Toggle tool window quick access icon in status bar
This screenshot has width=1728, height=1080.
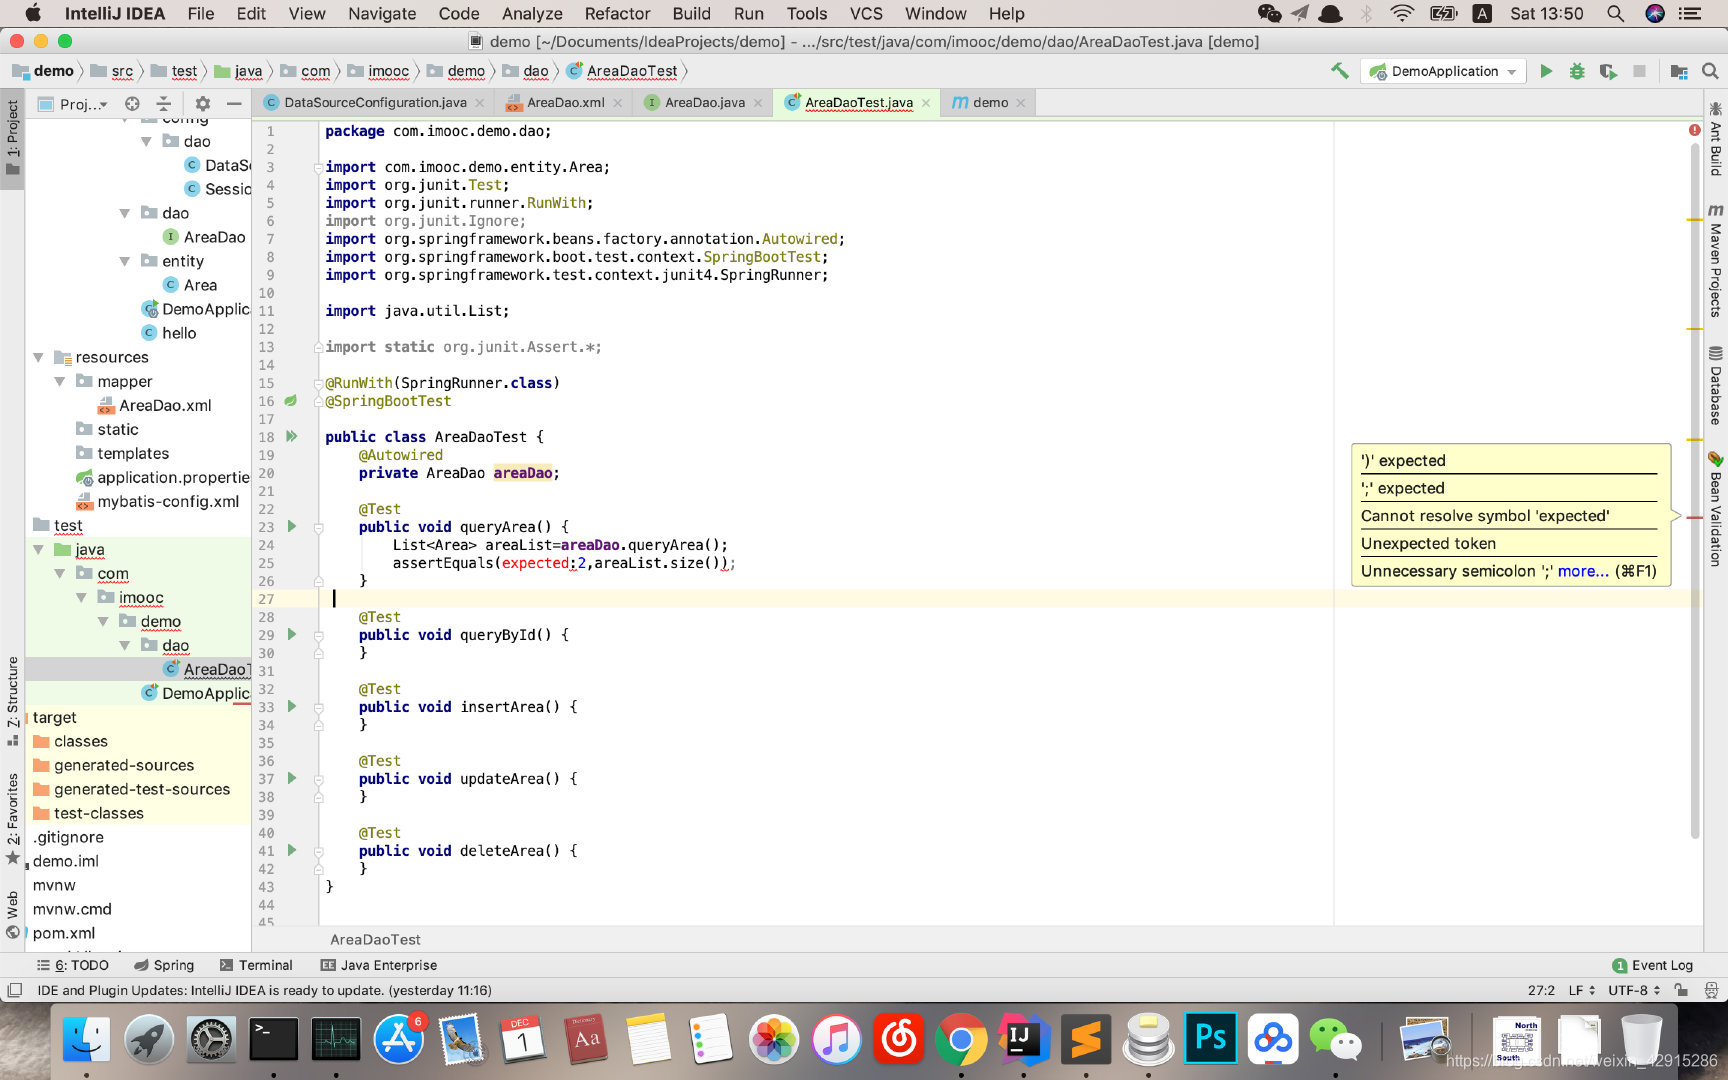[x=14, y=990]
